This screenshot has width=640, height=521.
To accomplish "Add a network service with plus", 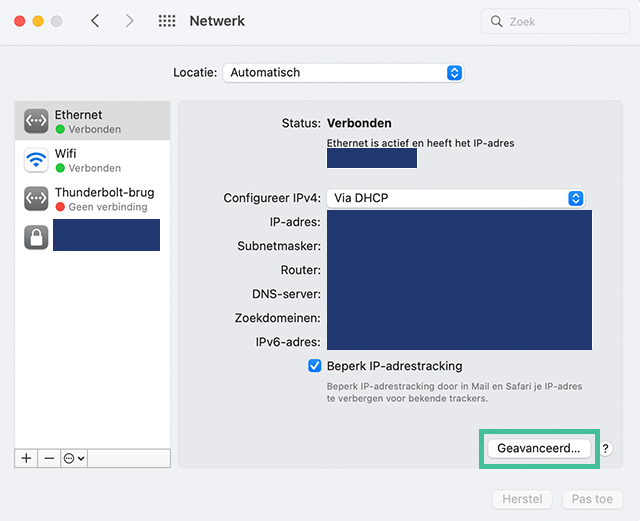I will coord(26,459).
